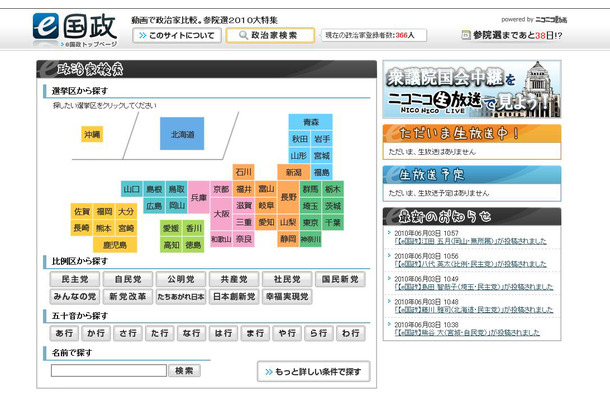Screen dimensions: 610x400
Task: Filter names by ま行
Action: (255, 333)
